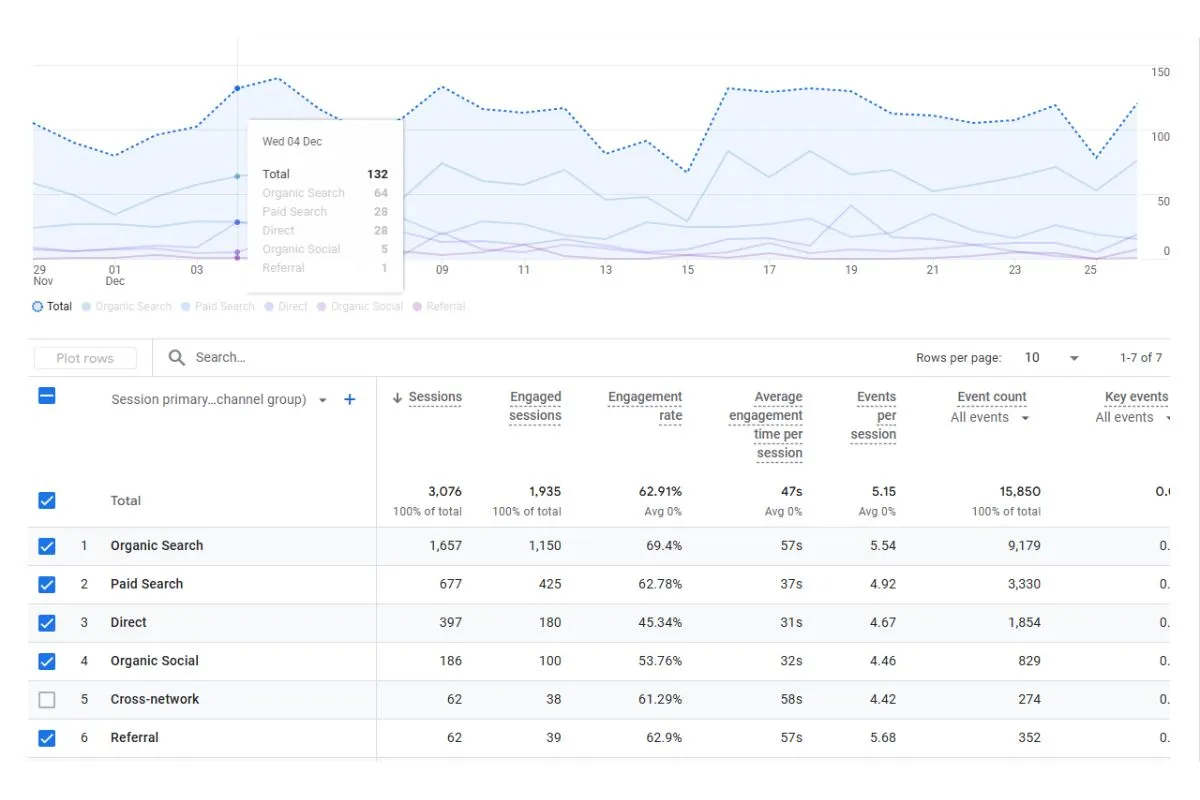Click the Referral row label
Image resolution: width=1200 pixels, height=800 pixels.
click(135, 738)
